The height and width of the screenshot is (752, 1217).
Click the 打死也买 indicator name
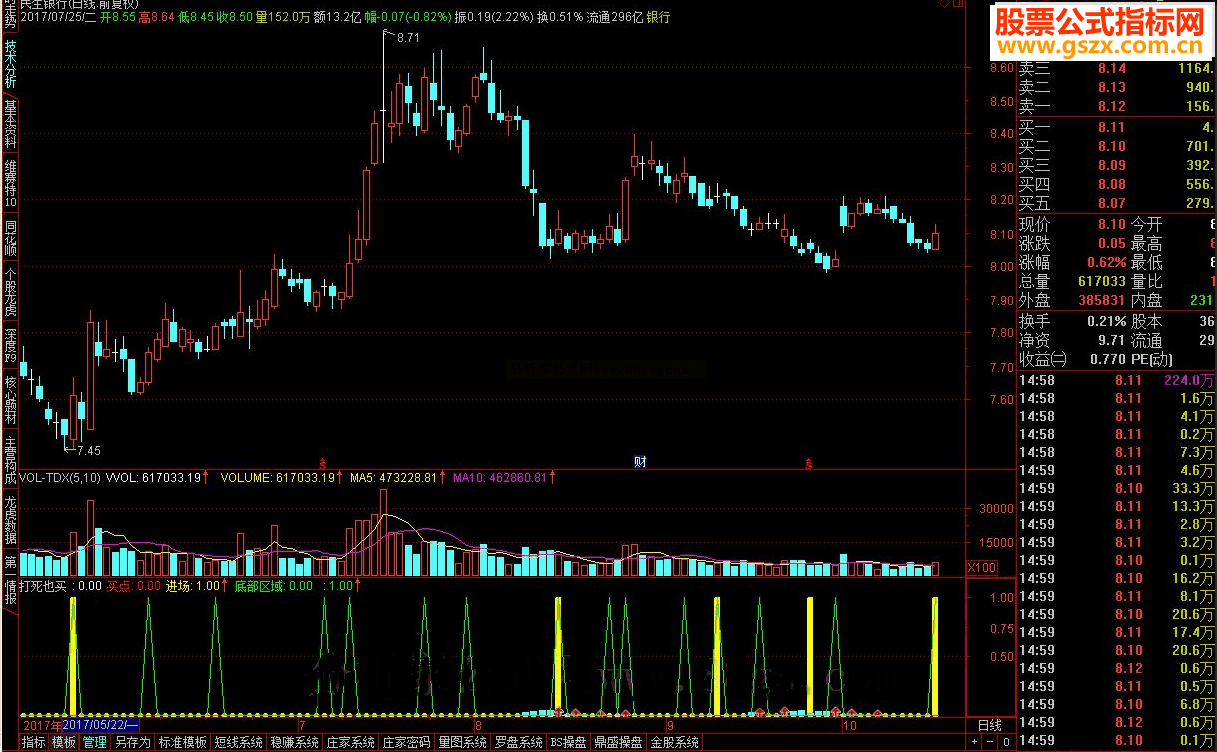click(43, 586)
